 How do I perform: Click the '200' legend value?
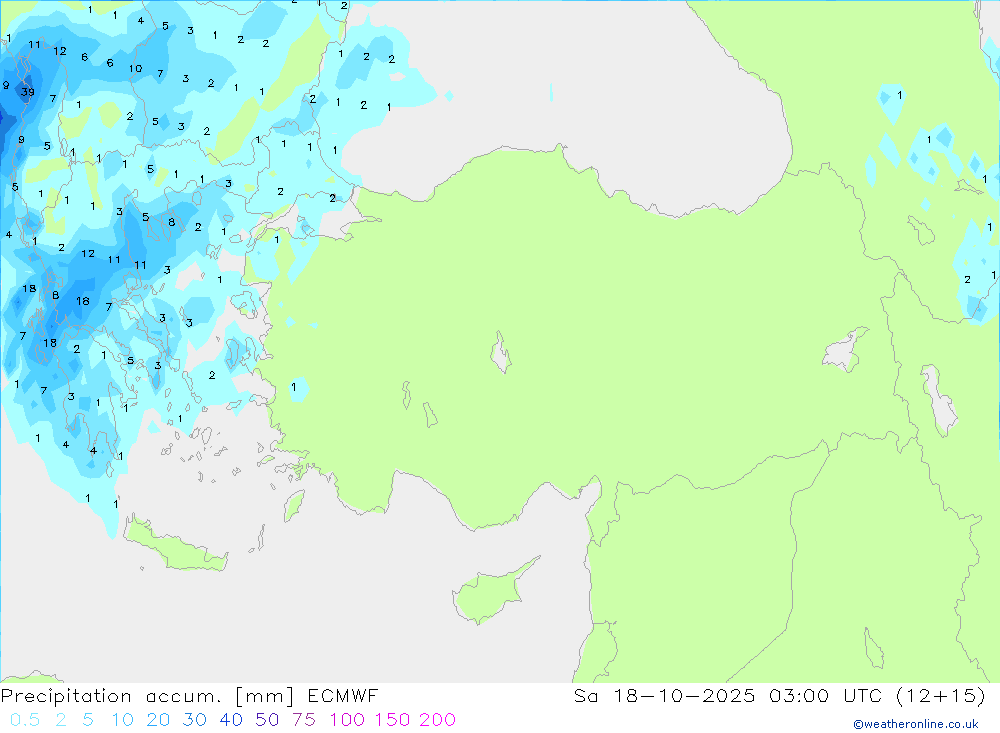point(438,720)
